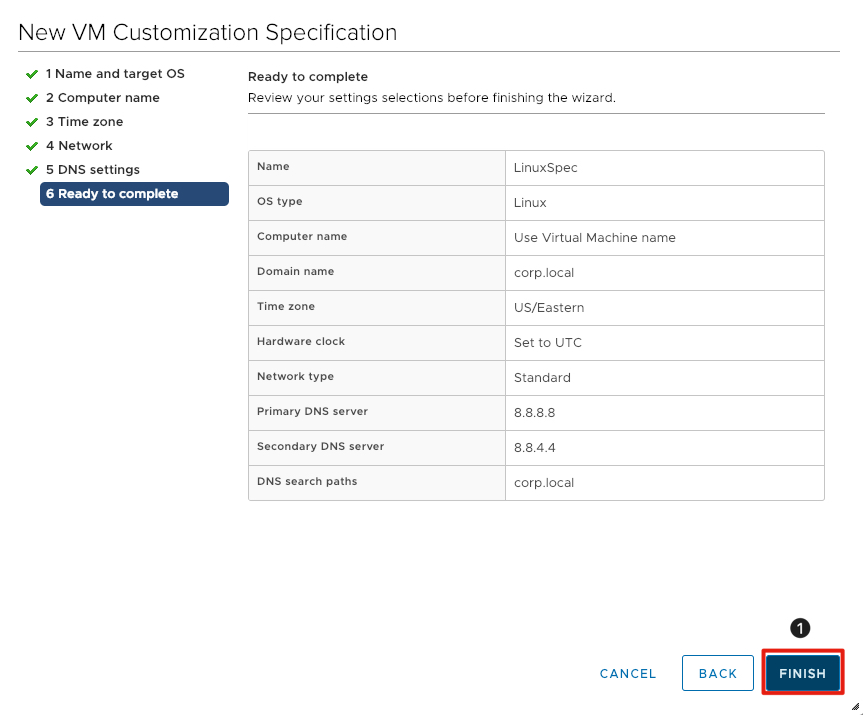Image resolution: width=863 pixels, height=715 pixels.
Task: Return to step 5 DNS settings
Action: tap(92, 170)
